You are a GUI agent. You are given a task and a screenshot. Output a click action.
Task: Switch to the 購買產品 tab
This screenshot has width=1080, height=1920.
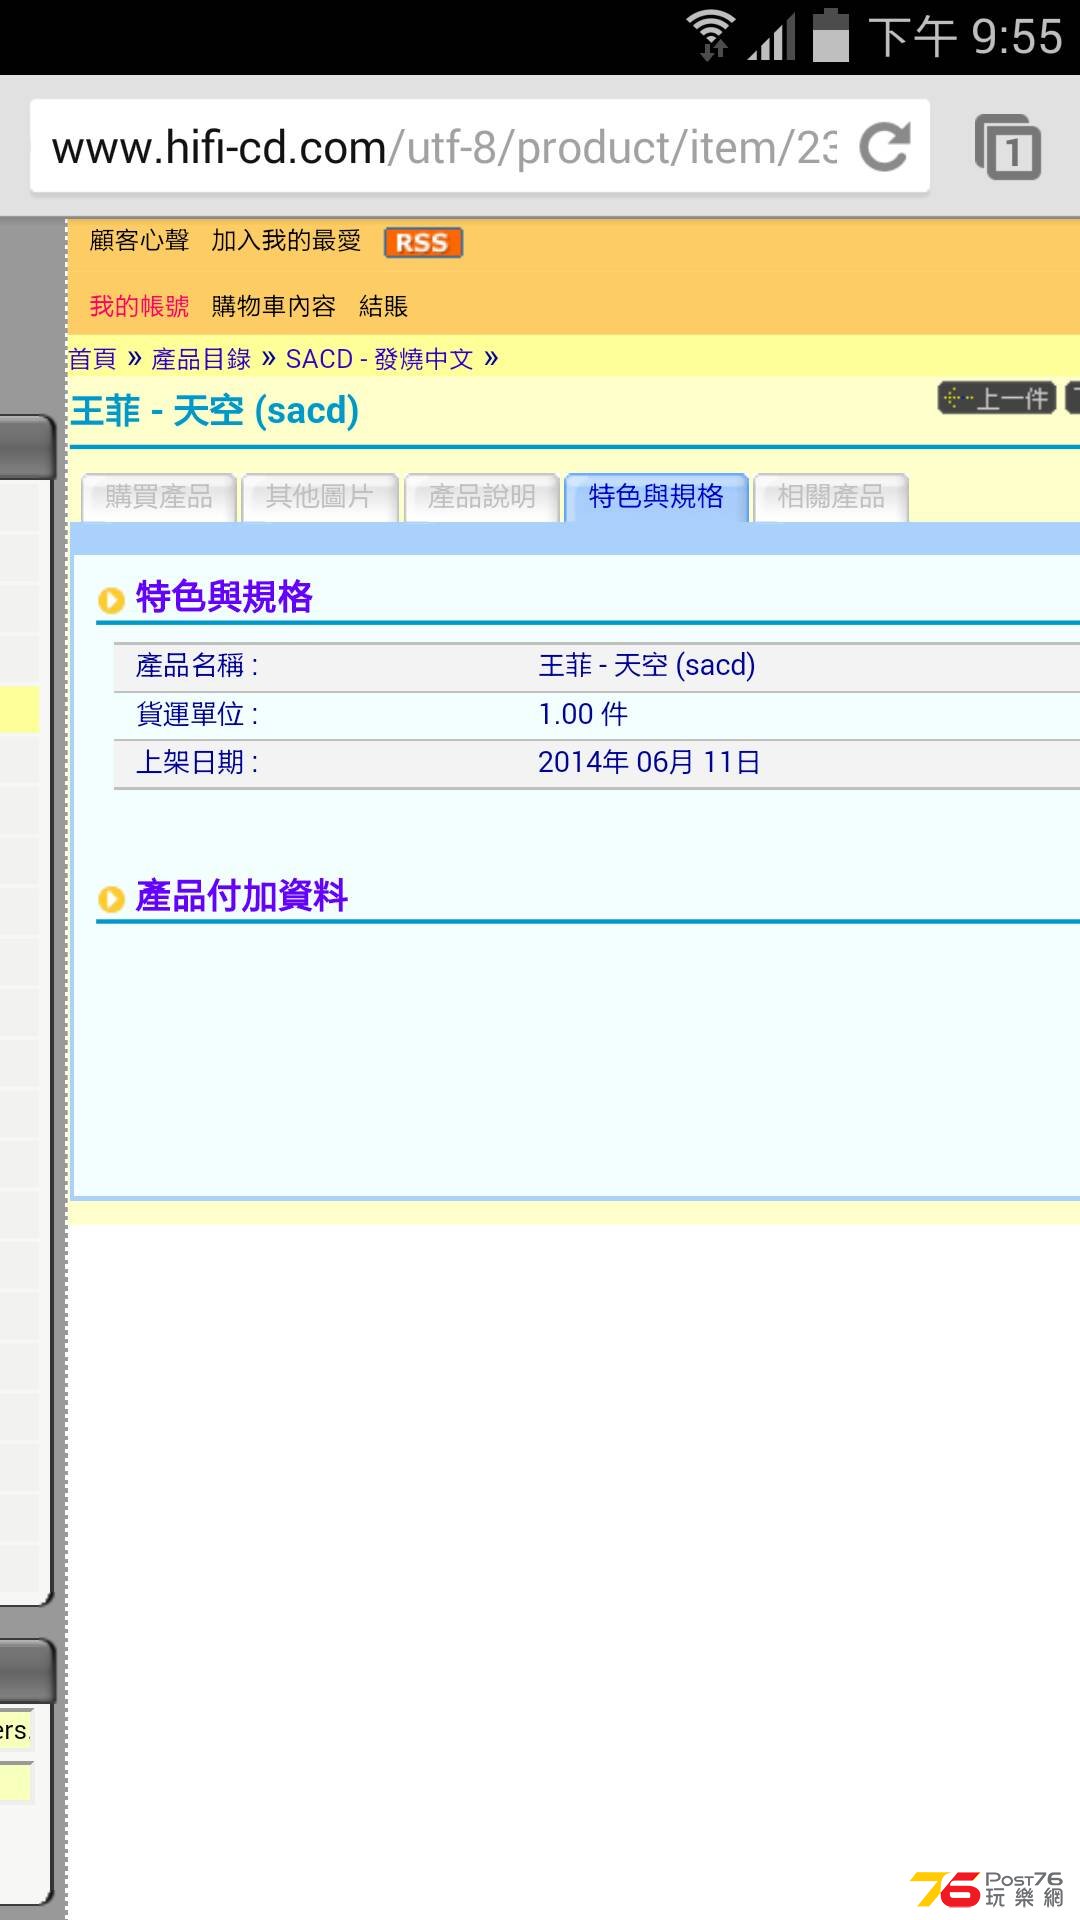click(x=159, y=497)
